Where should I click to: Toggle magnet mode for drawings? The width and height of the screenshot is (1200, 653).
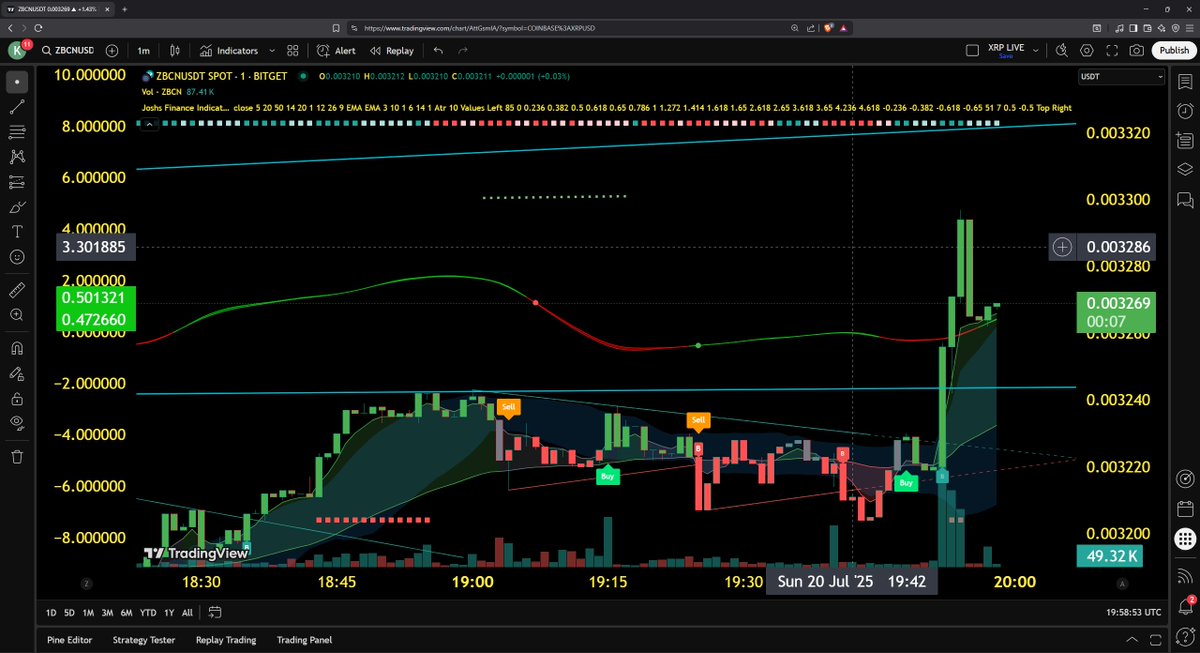(x=17, y=348)
